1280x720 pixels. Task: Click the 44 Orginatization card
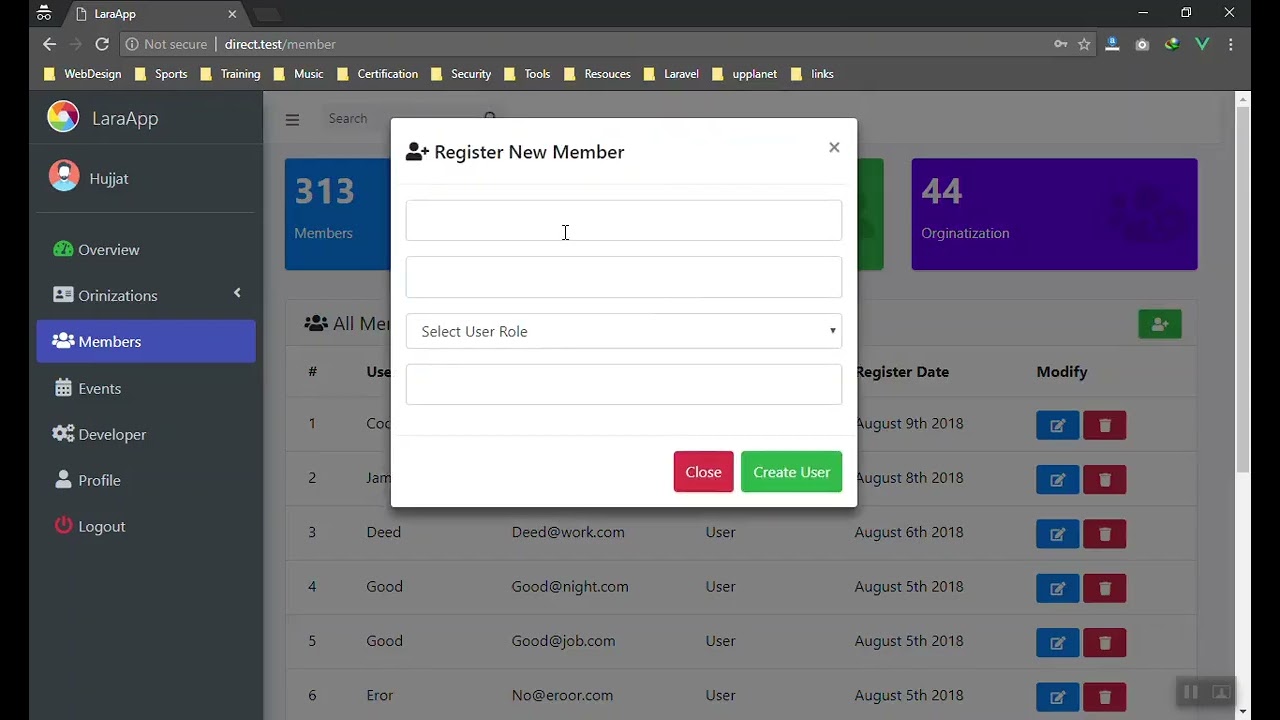pos(1054,214)
